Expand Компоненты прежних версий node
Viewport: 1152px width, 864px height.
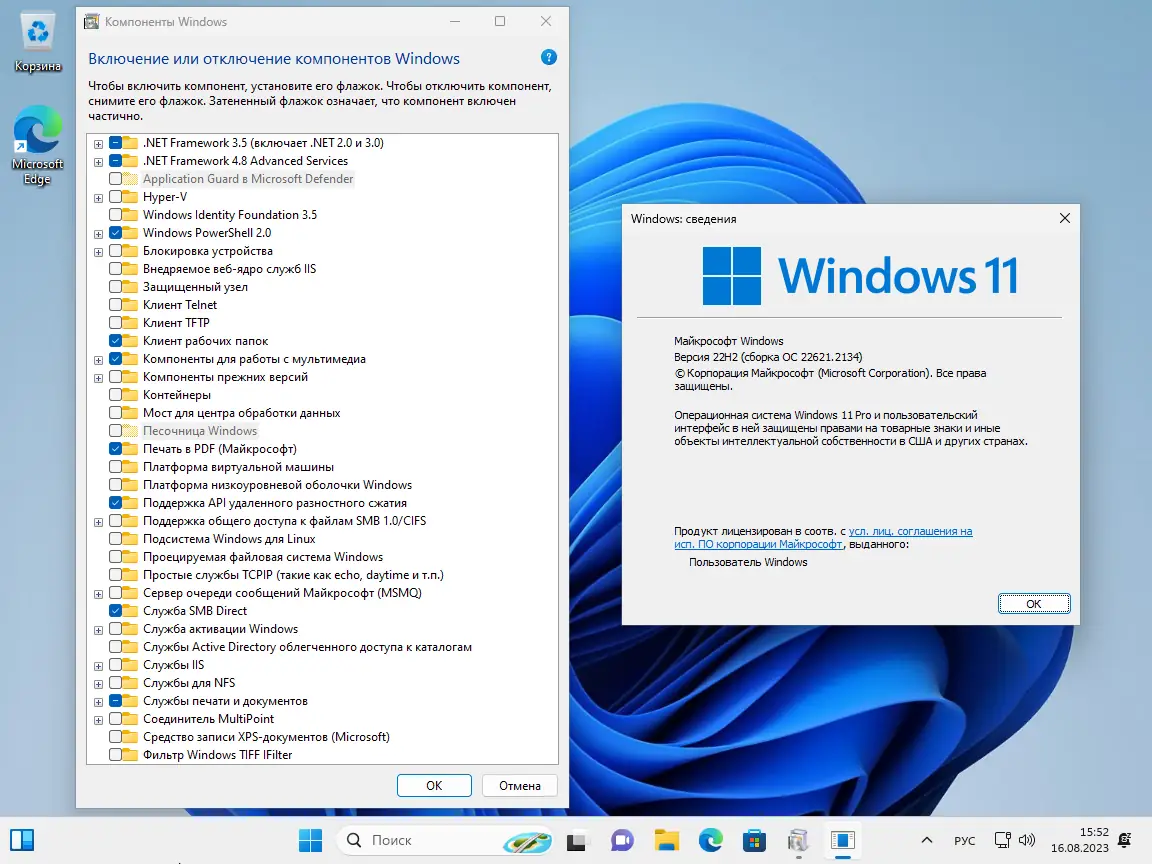(x=98, y=378)
